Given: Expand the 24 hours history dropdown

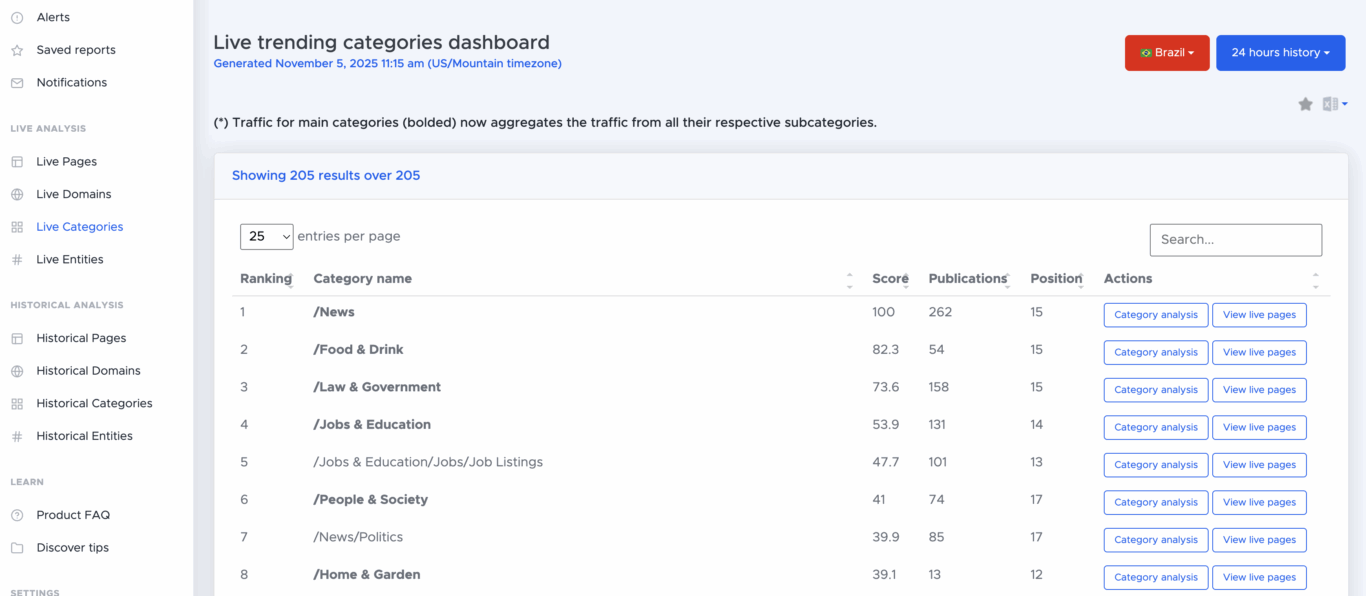Looking at the screenshot, I should tap(1280, 53).
